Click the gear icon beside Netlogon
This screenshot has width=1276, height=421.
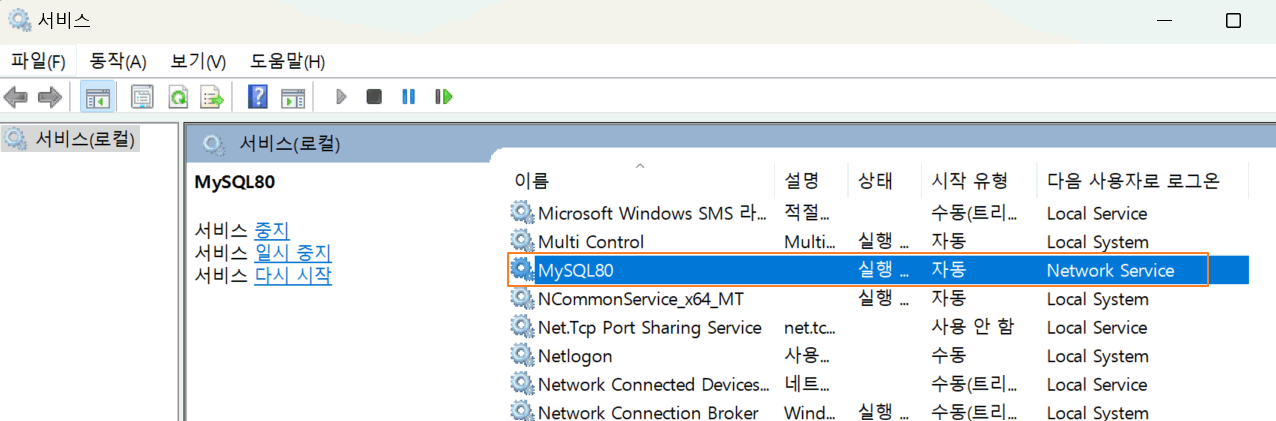(x=522, y=355)
